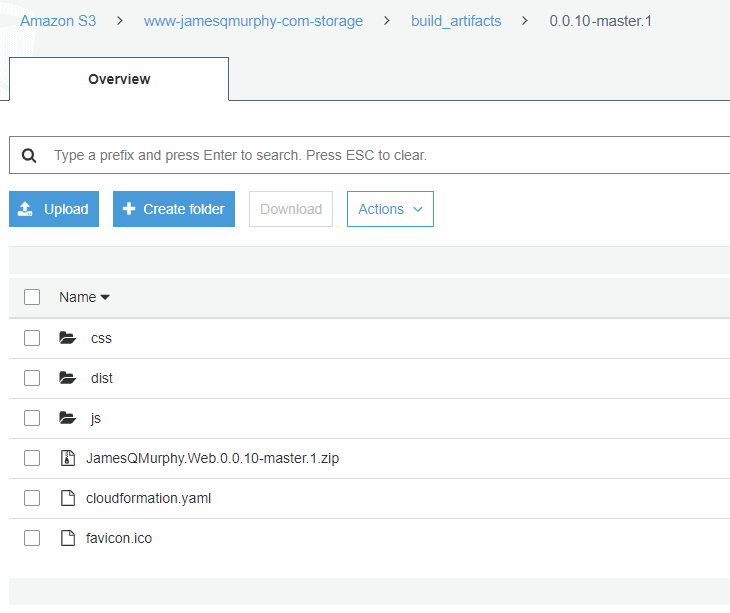Screen dimensions: 730x613
Task: Click the cloudformation.yaml file icon
Action: (68, 498)
